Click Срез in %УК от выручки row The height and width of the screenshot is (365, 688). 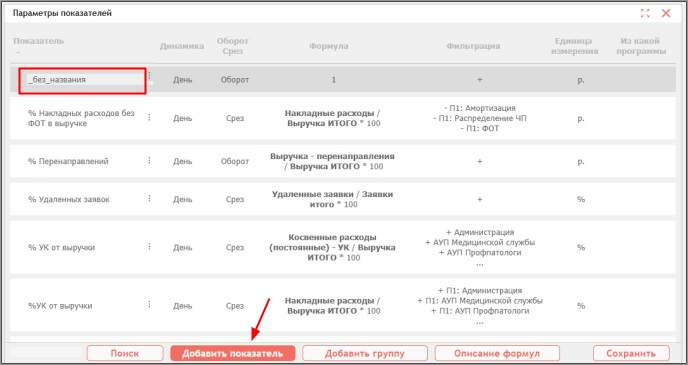(235, 306)
